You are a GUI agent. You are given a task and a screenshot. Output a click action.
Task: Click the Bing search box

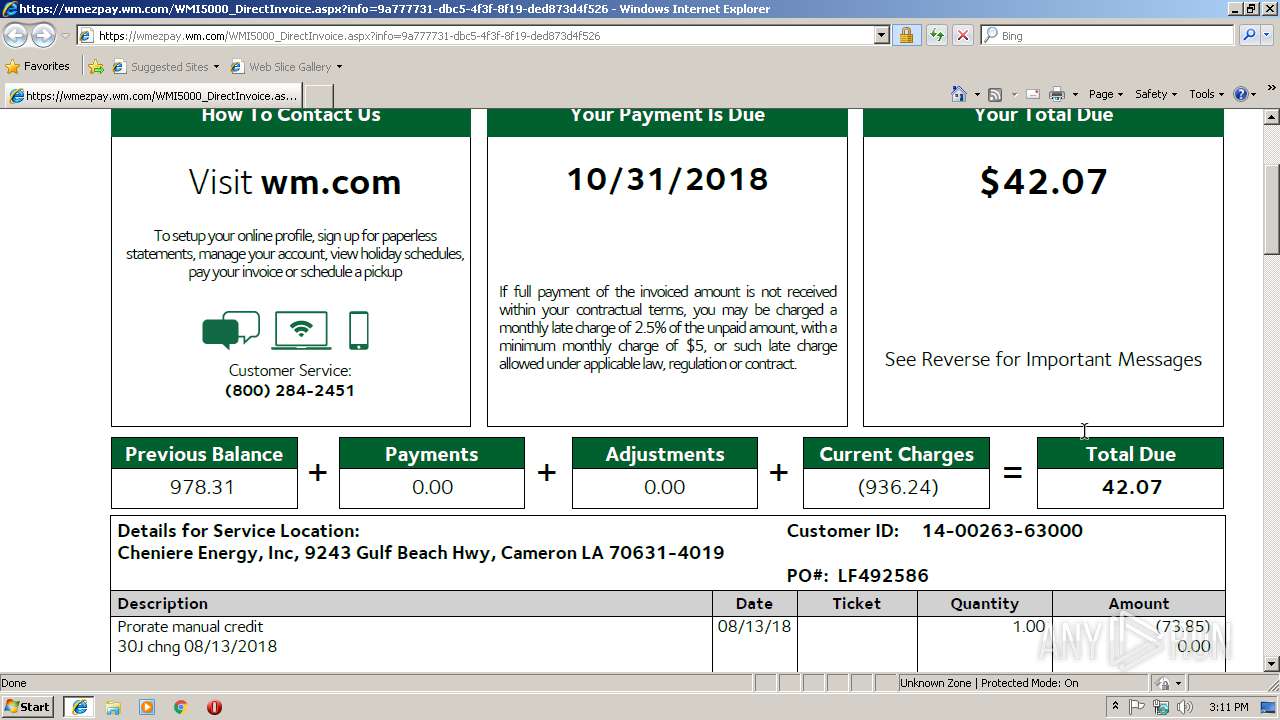point(1108,36)
